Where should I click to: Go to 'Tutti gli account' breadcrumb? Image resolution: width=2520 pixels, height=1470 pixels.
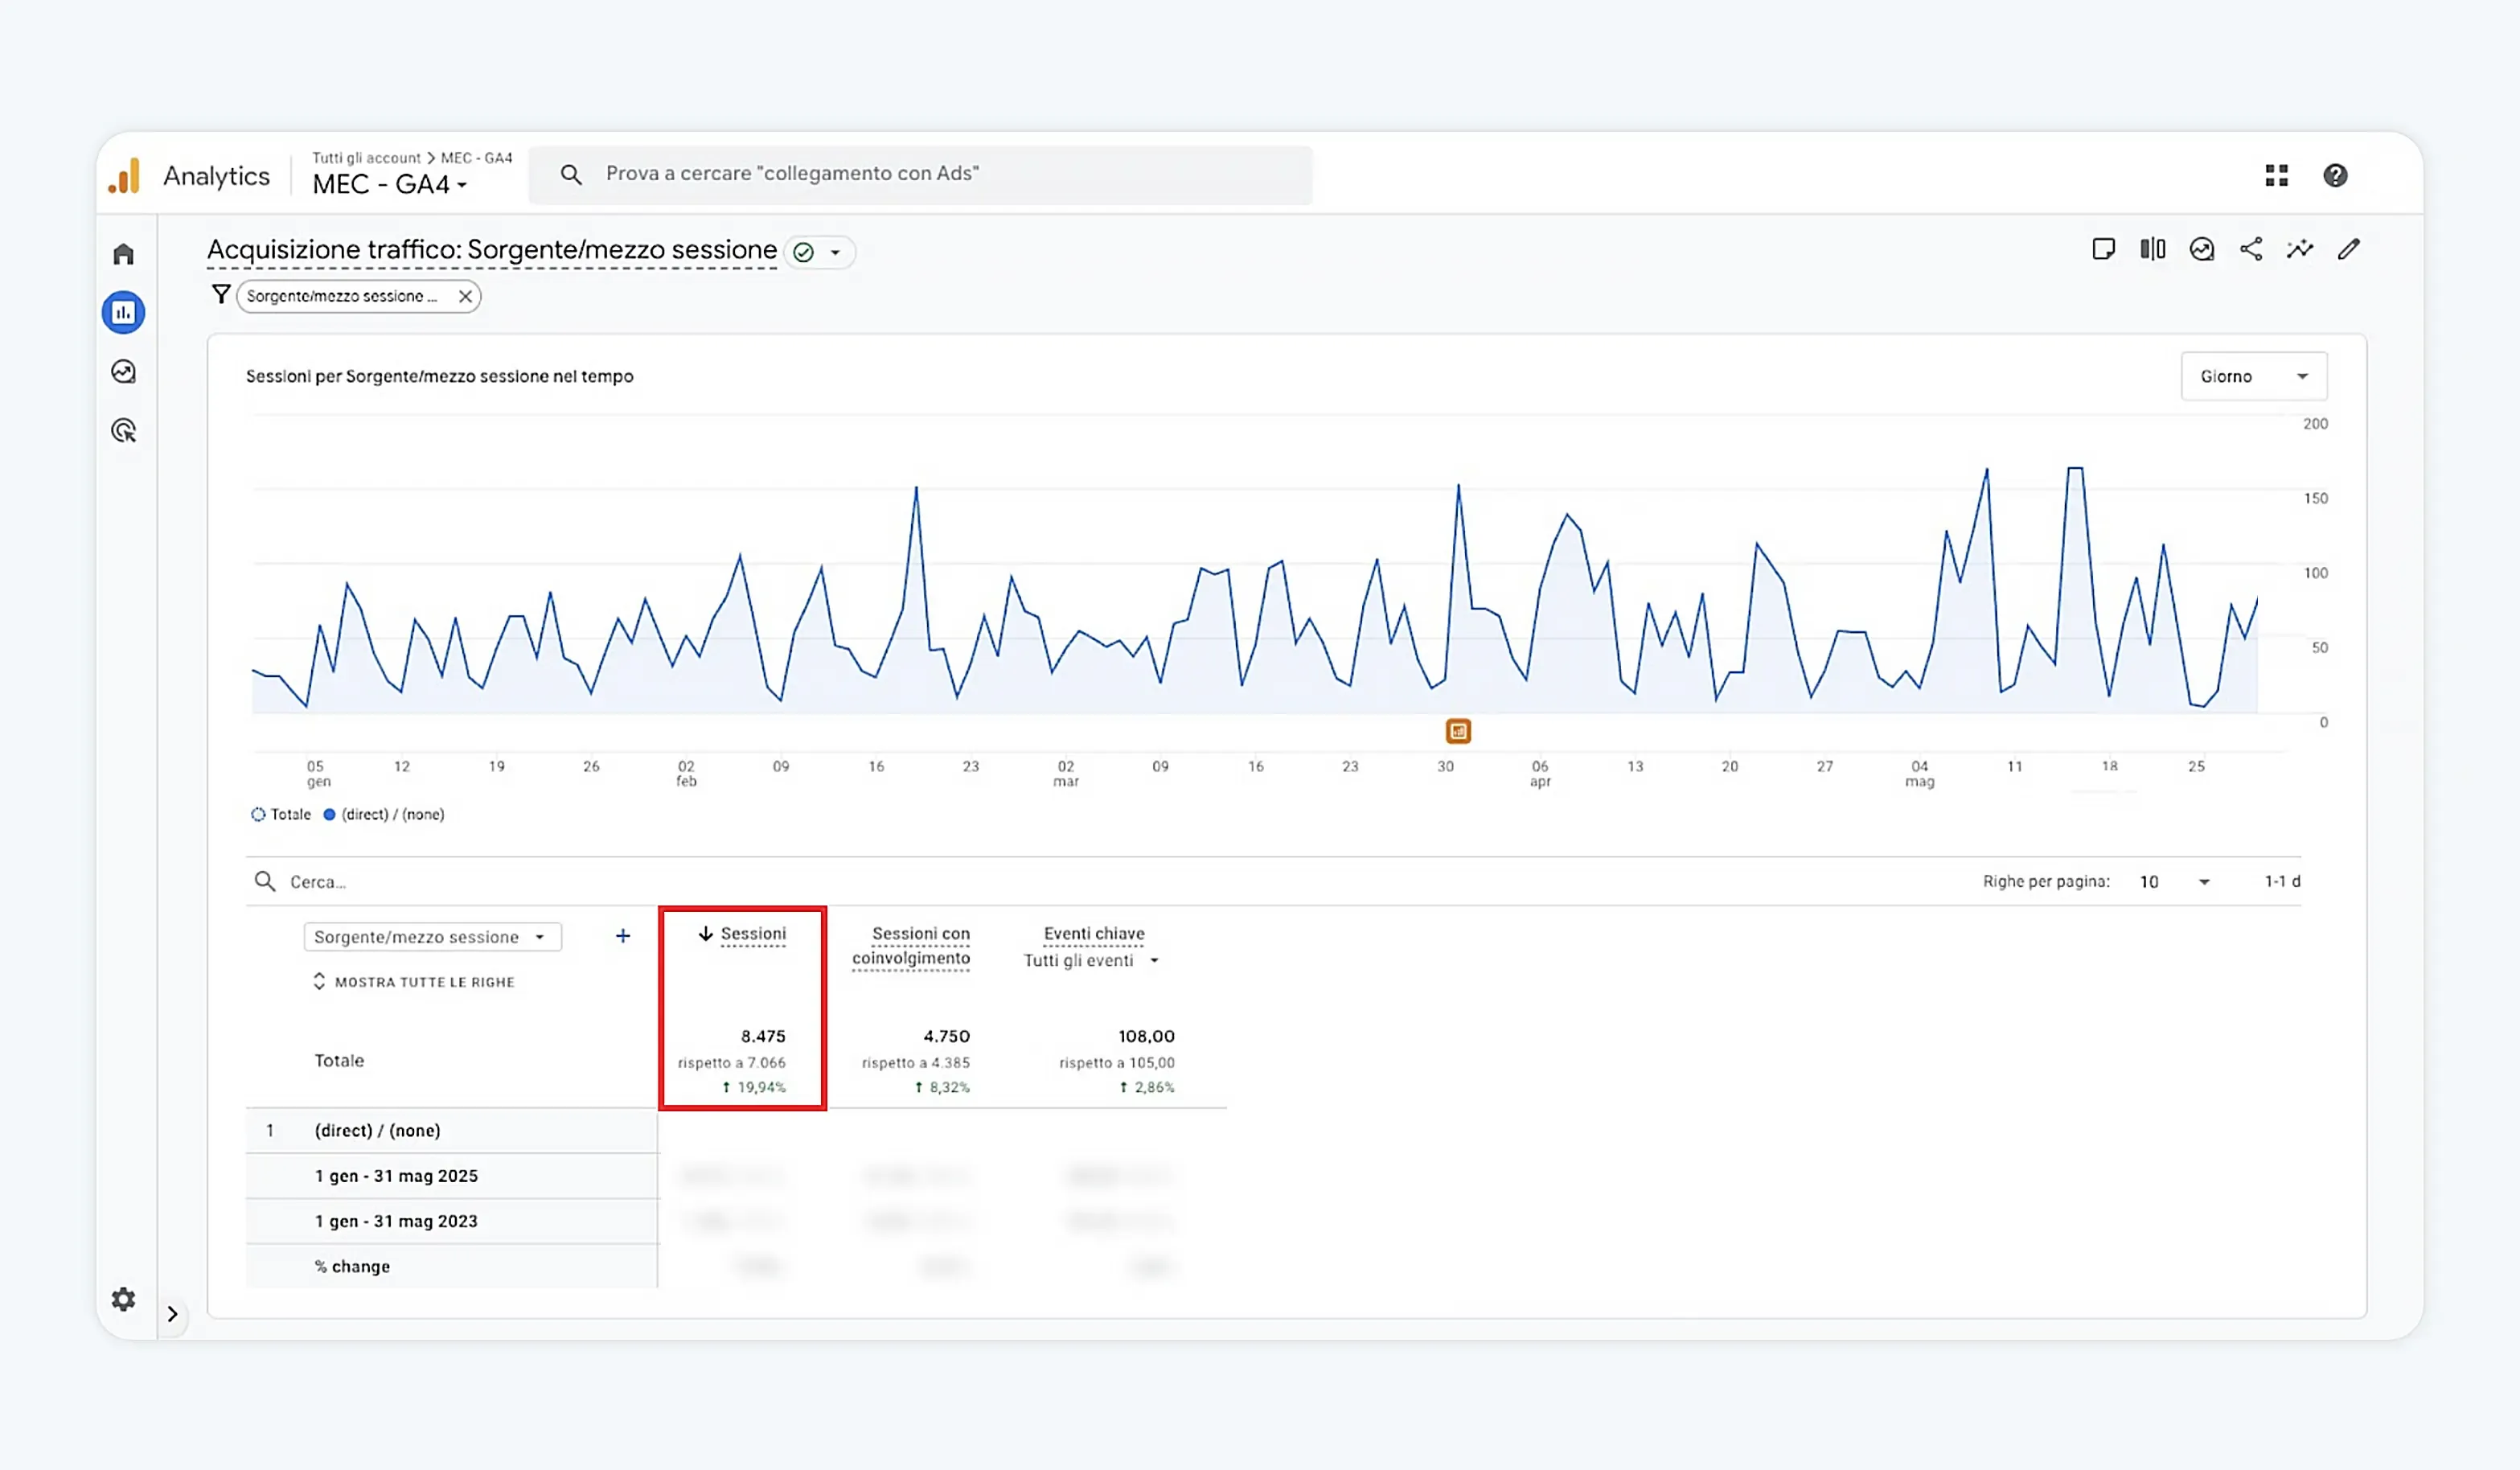point(366,158)
